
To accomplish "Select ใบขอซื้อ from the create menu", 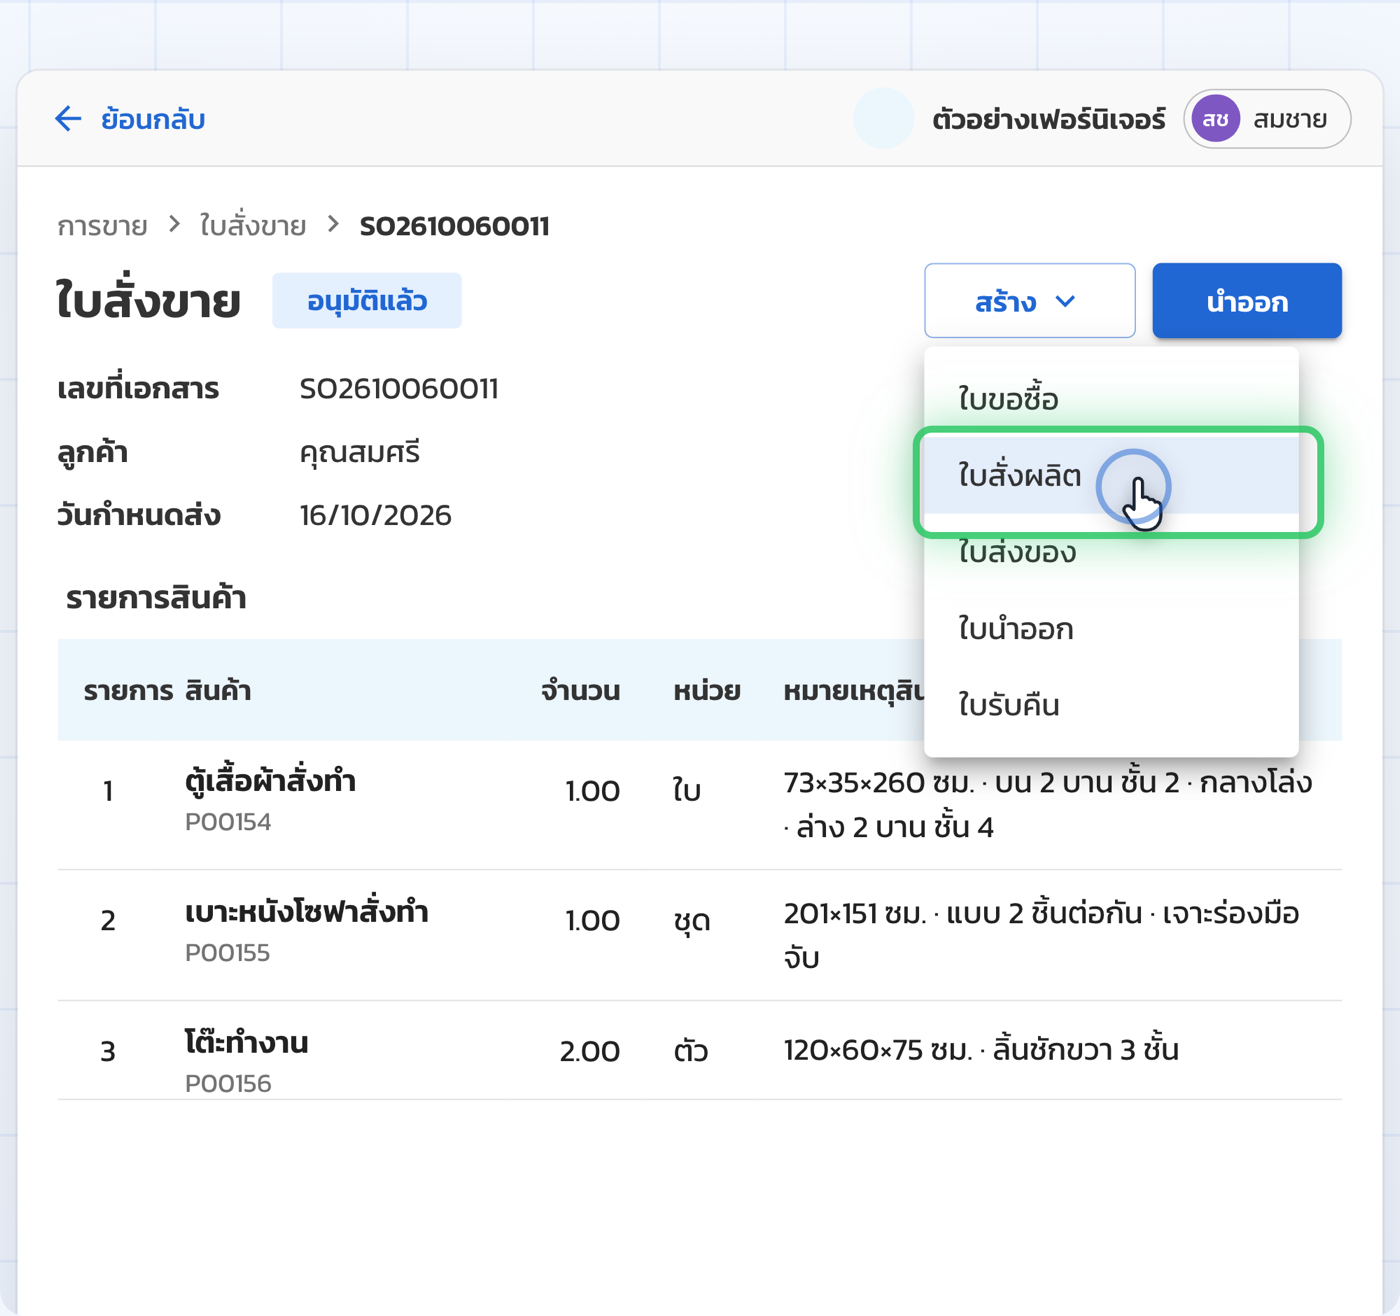I will pos(1111,399).
